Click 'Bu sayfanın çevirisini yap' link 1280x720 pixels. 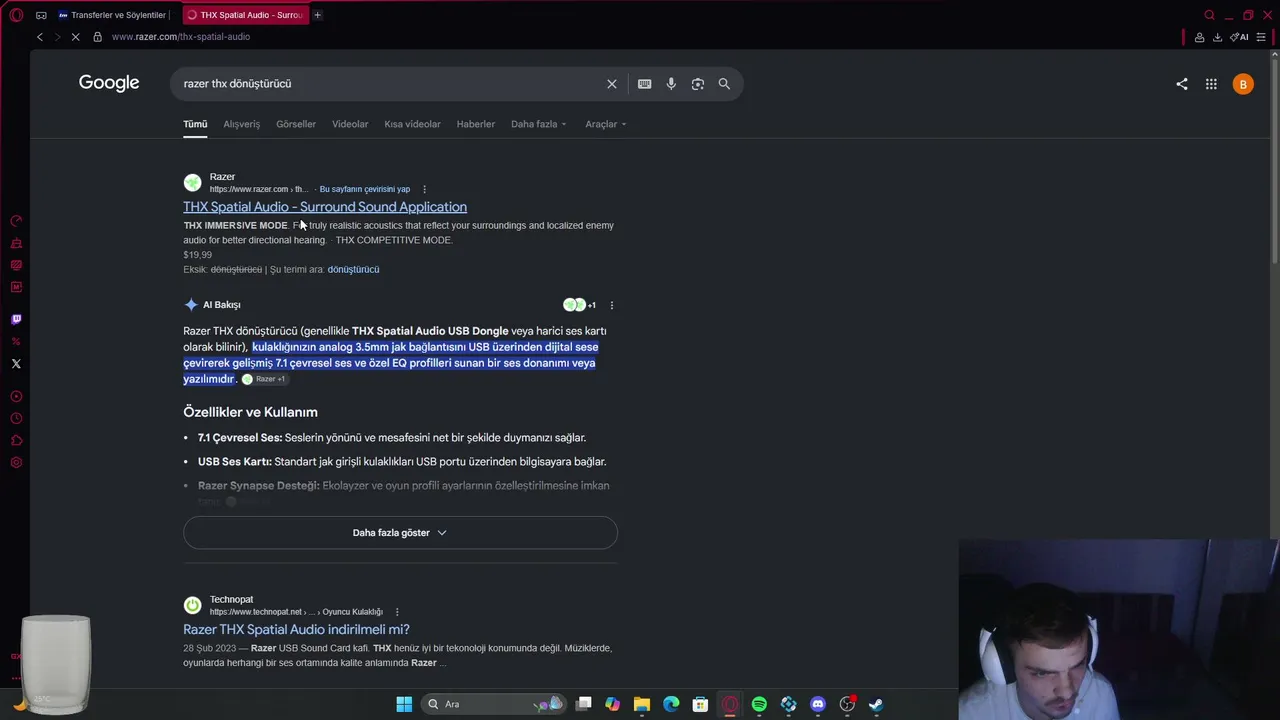tap(365, 189)
